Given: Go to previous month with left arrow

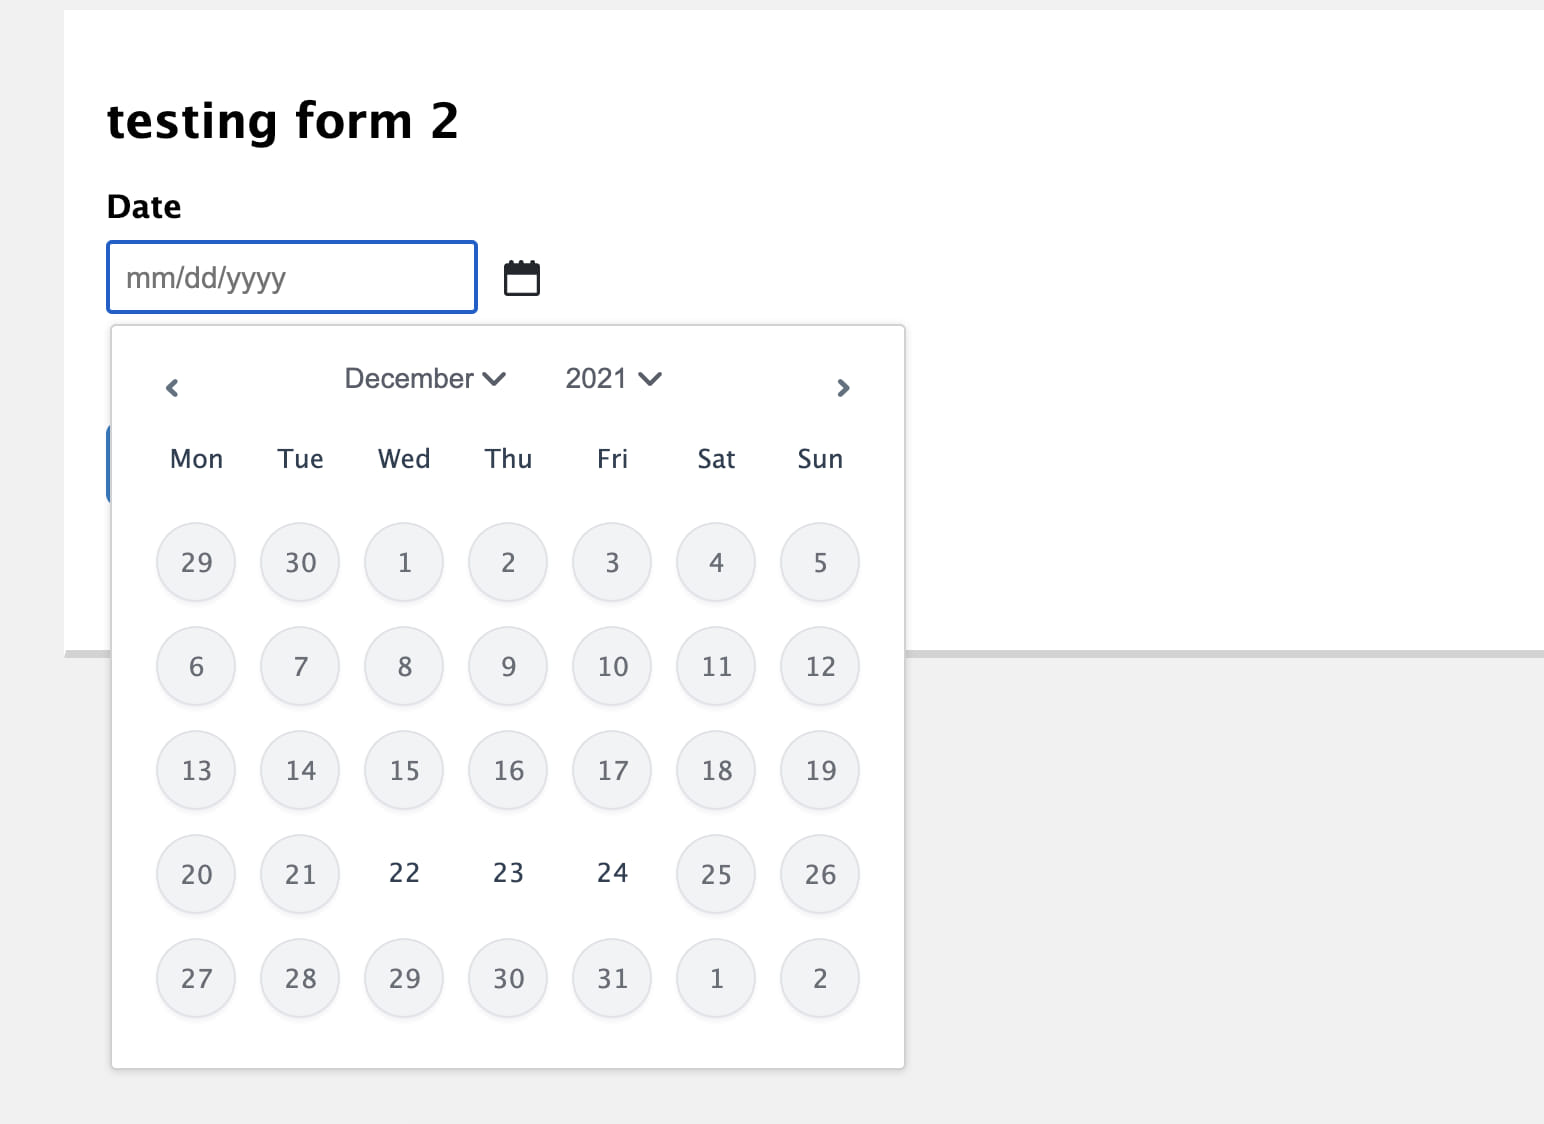Looking at the screenshot, I should point(172,388).
